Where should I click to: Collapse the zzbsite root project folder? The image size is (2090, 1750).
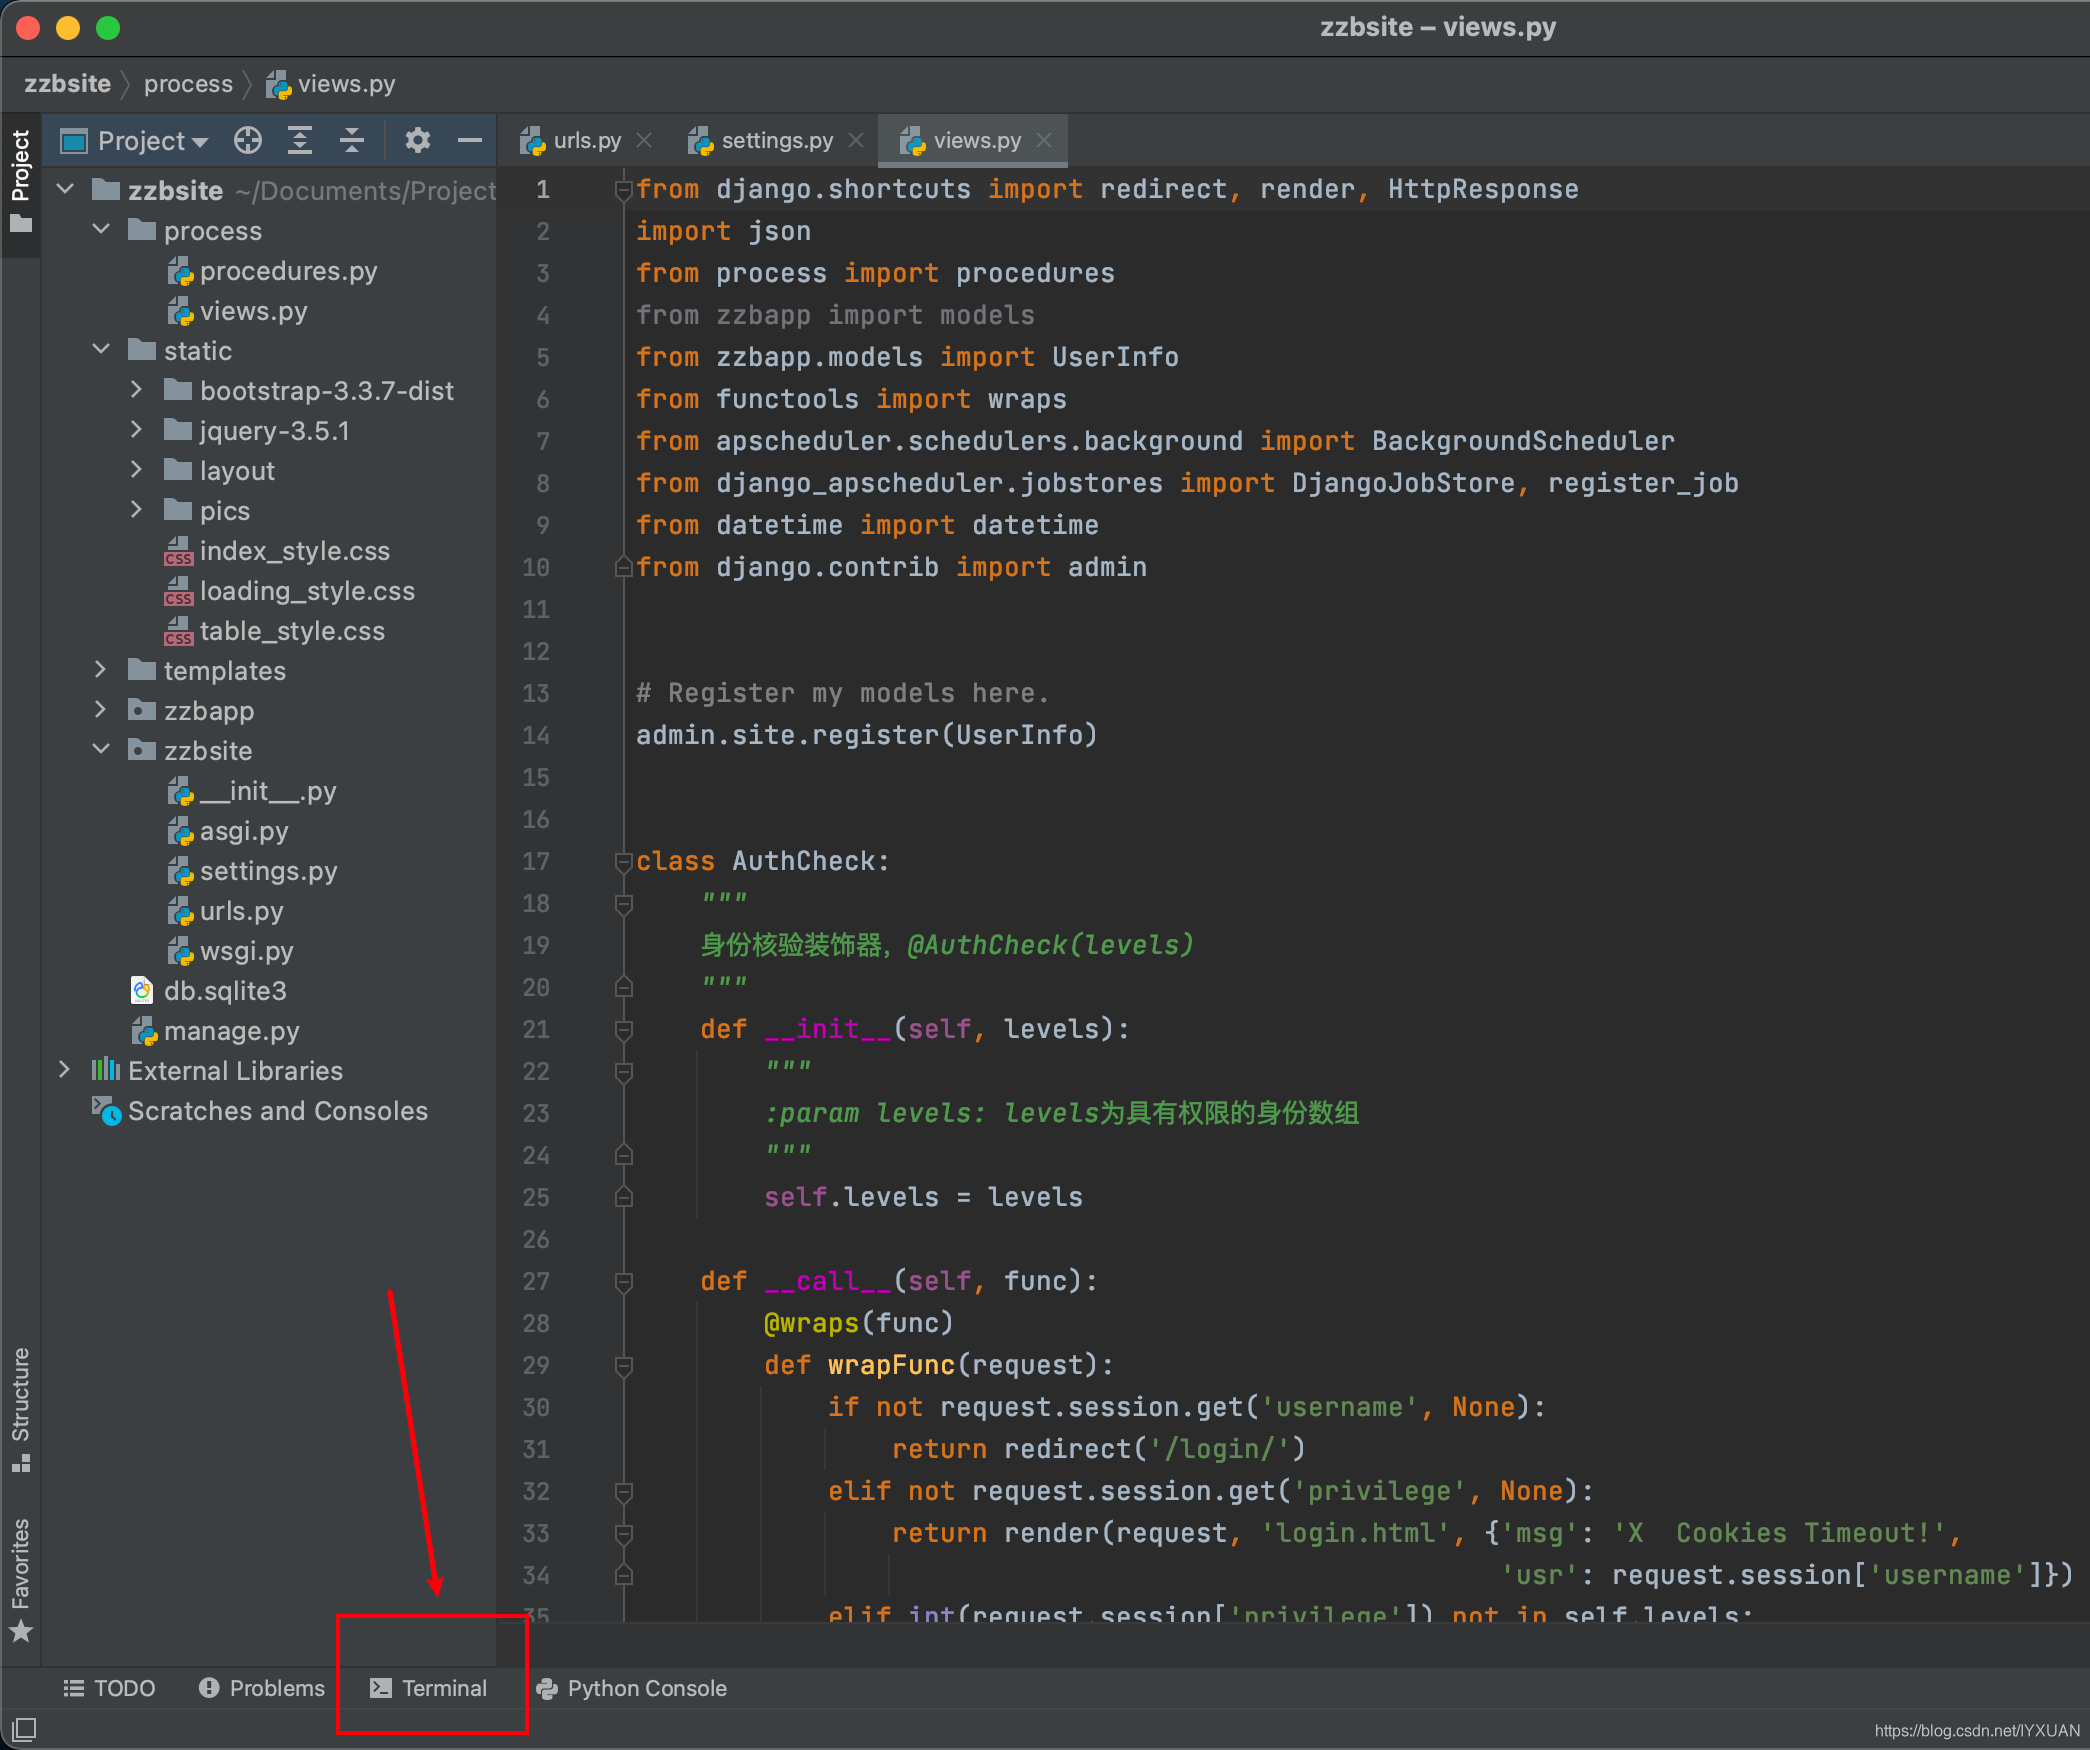click(x=66, y=190)
